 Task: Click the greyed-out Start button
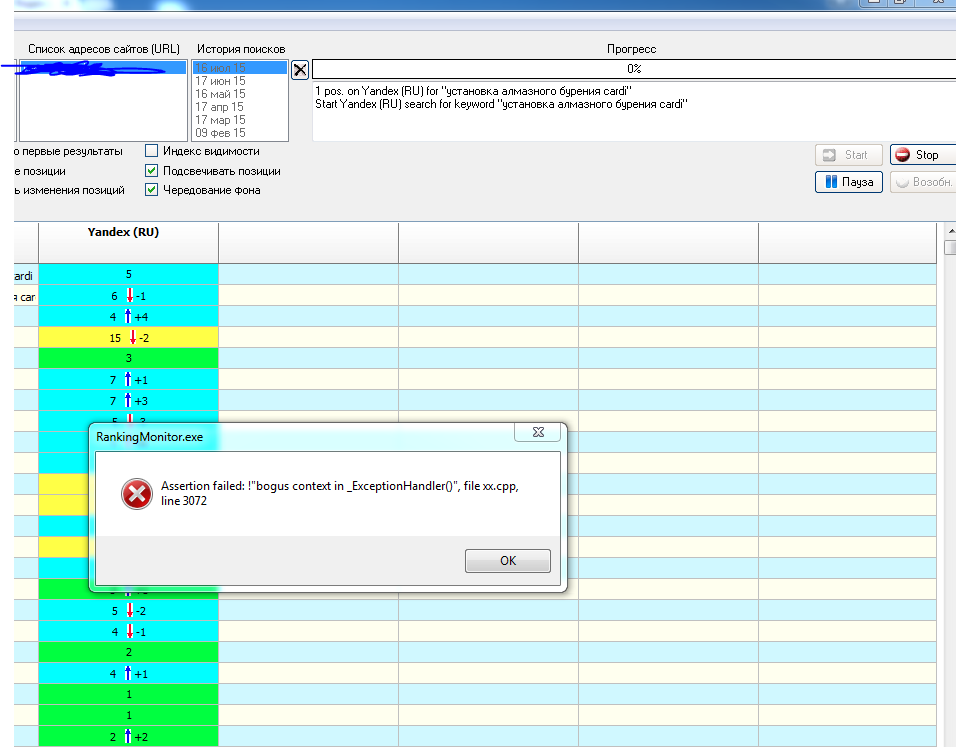tap(848, 155)
